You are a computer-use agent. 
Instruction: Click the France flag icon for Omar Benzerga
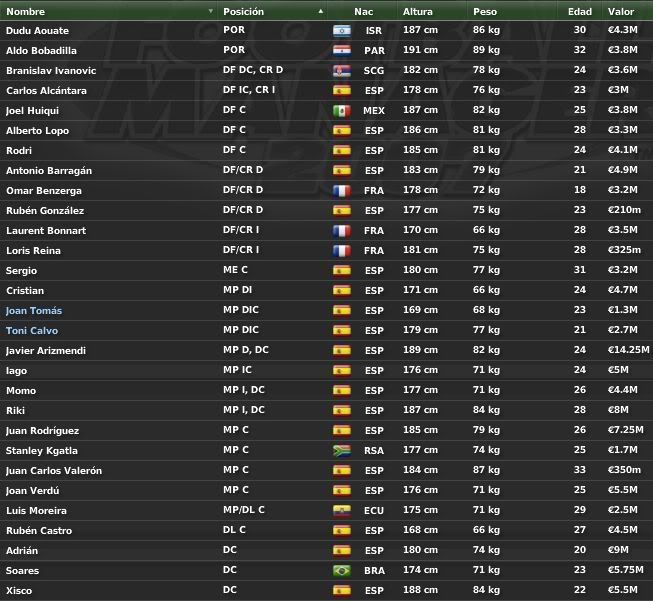(x=342, y=191)
